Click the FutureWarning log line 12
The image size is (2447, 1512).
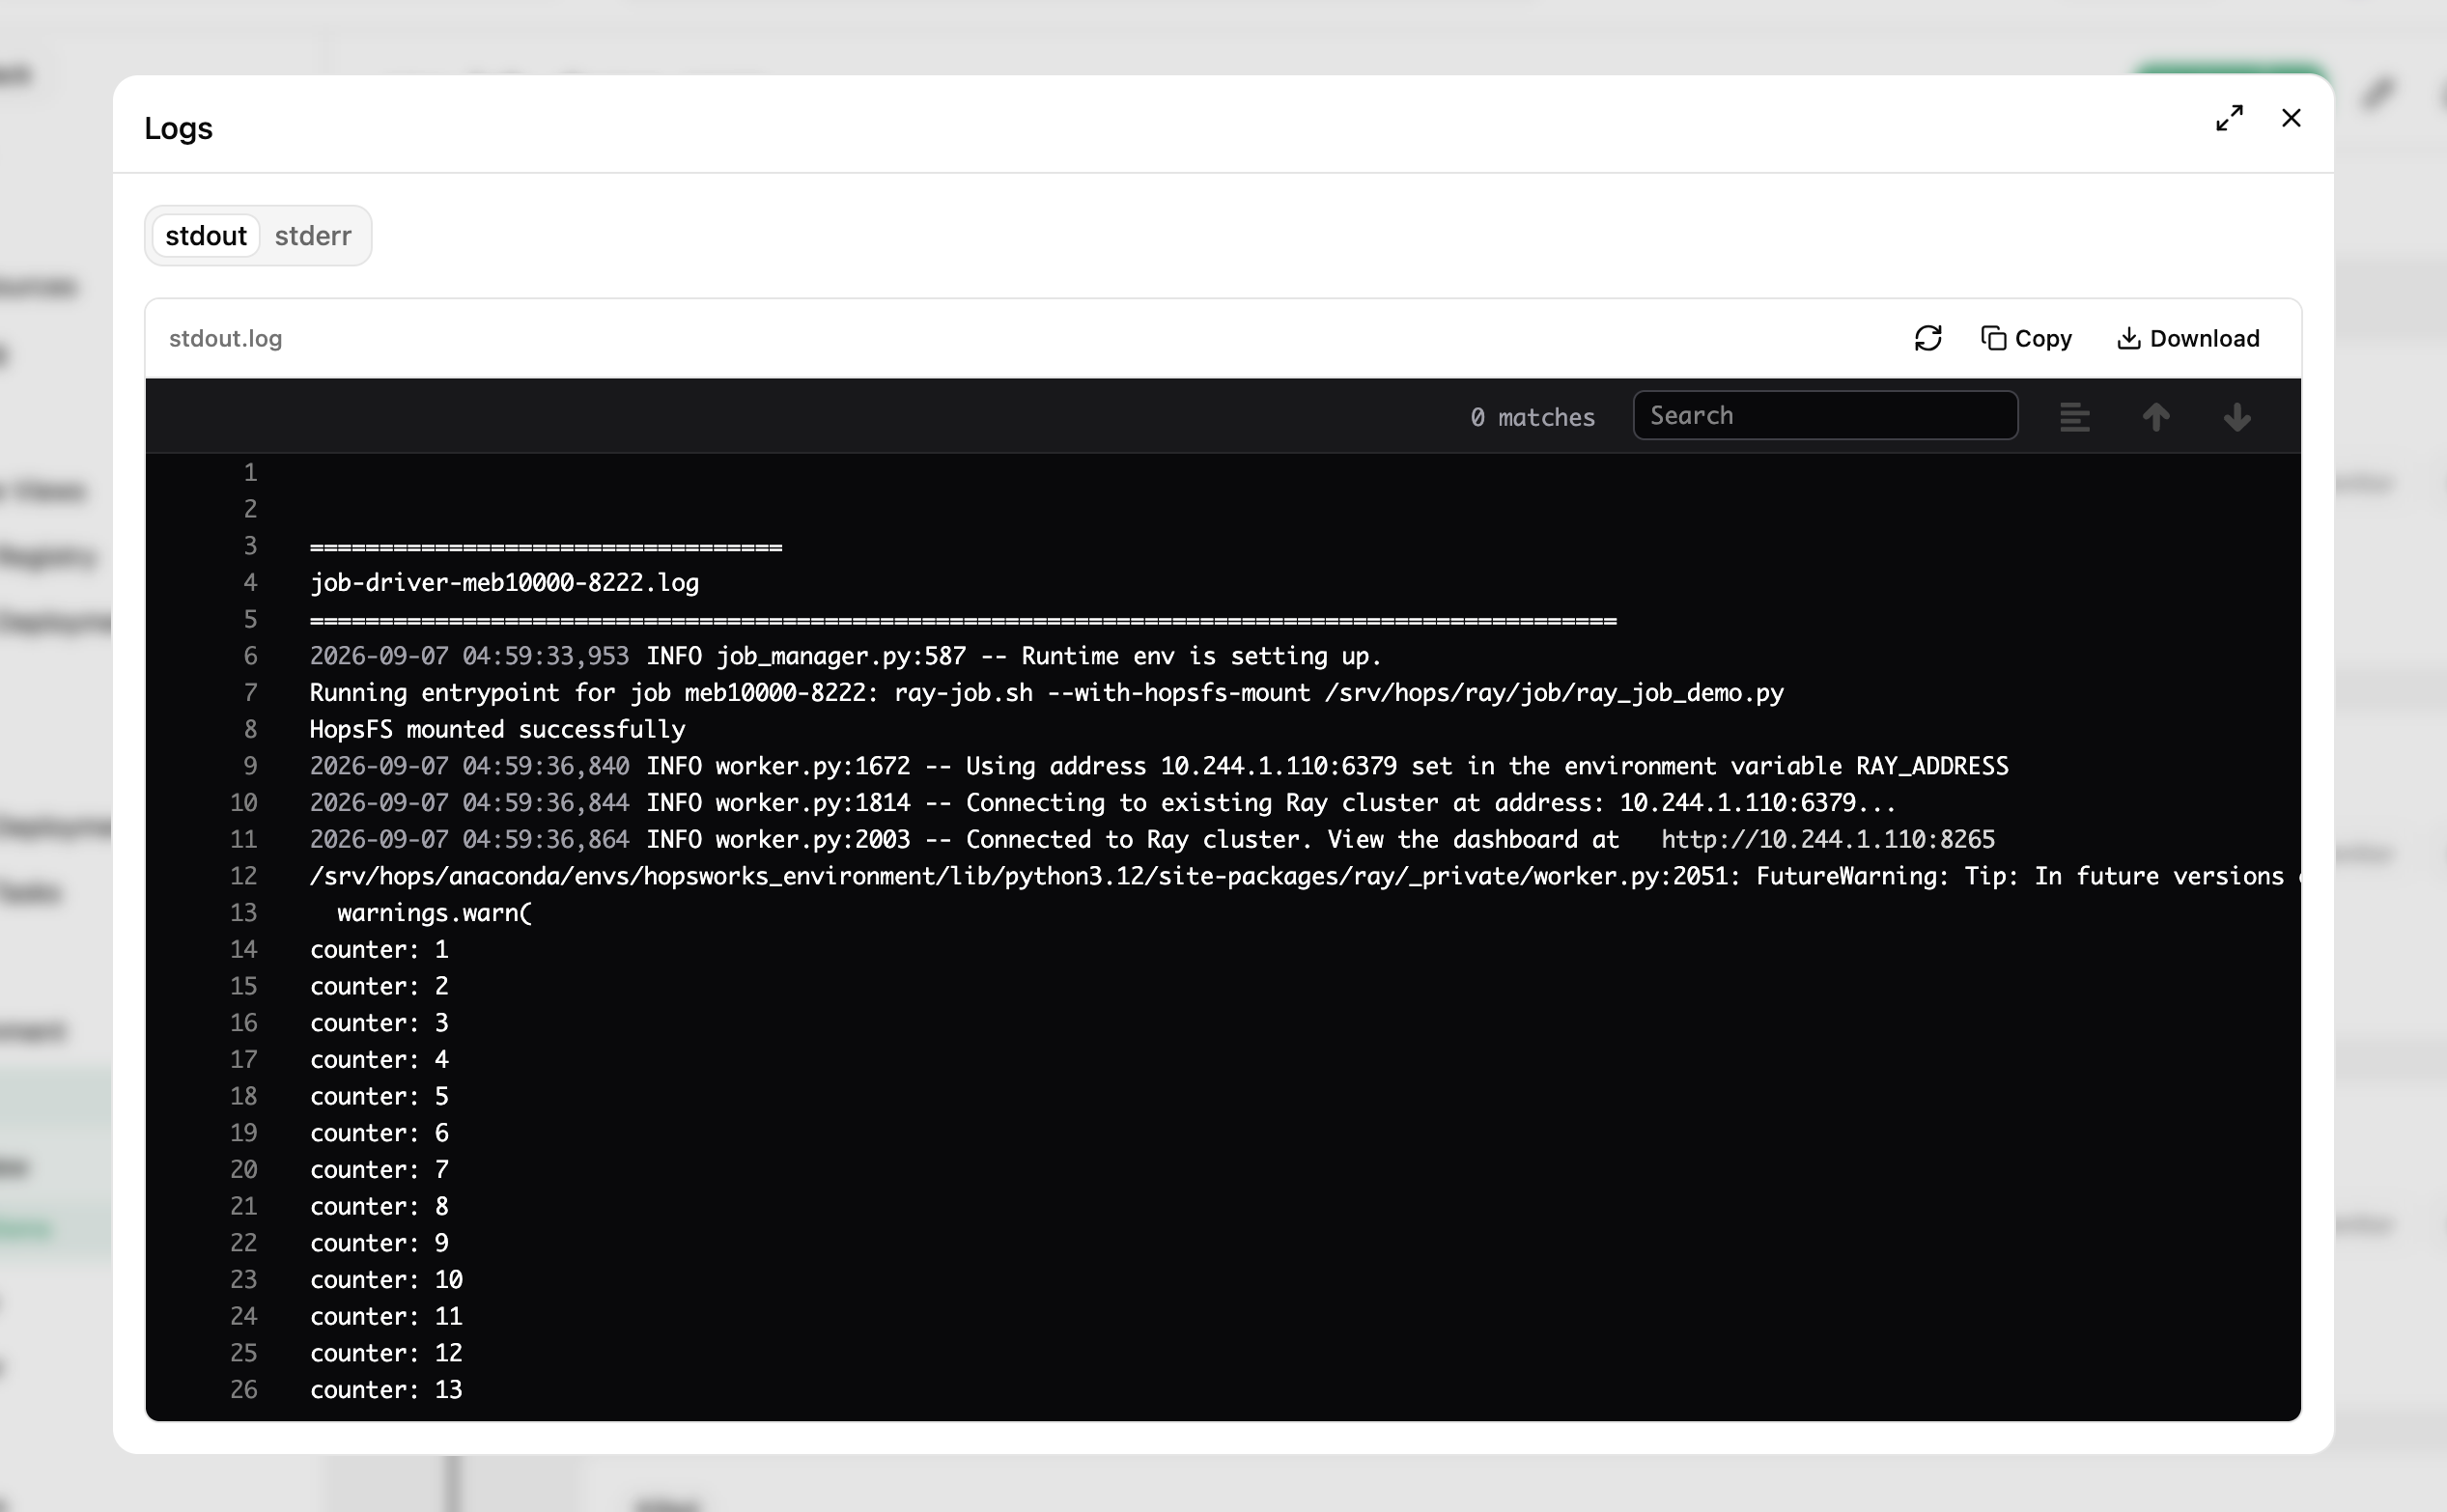(1304, 876)
